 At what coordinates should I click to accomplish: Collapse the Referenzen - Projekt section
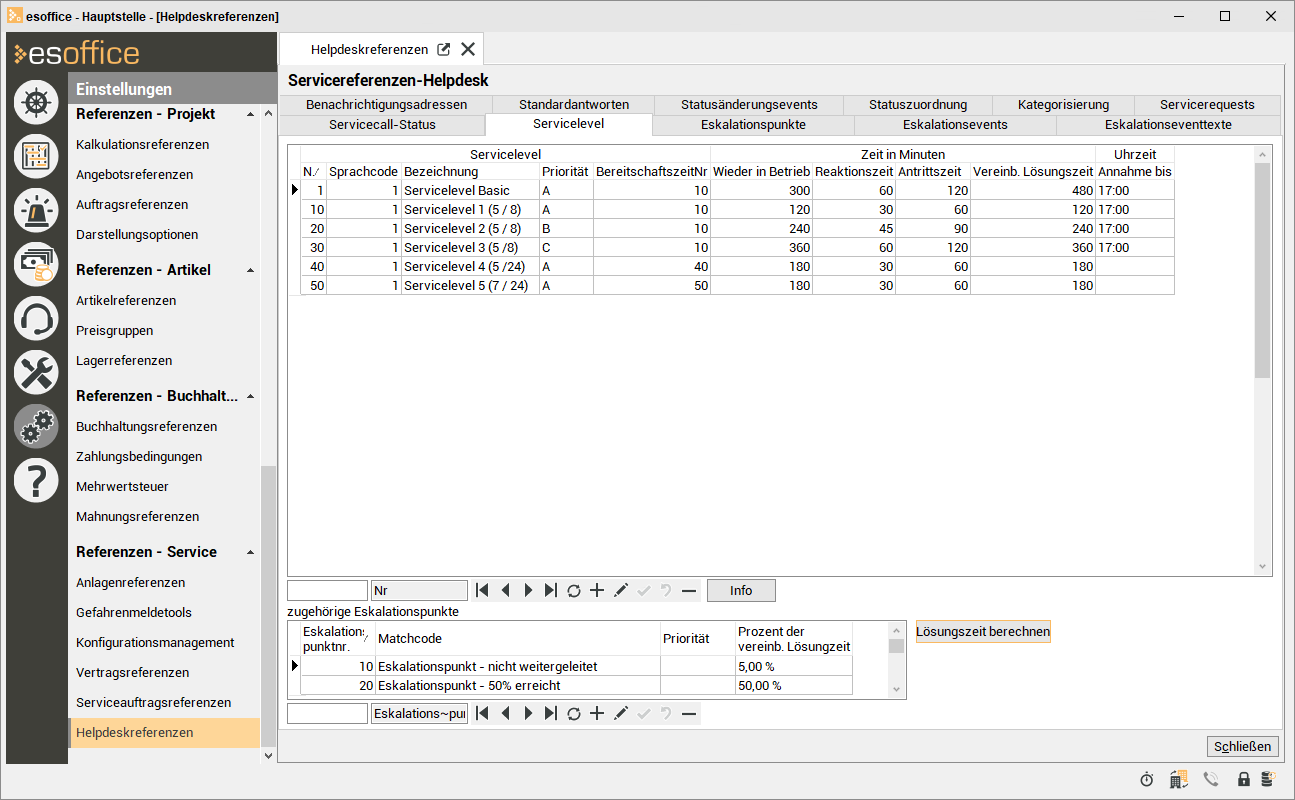click(250, 115)
